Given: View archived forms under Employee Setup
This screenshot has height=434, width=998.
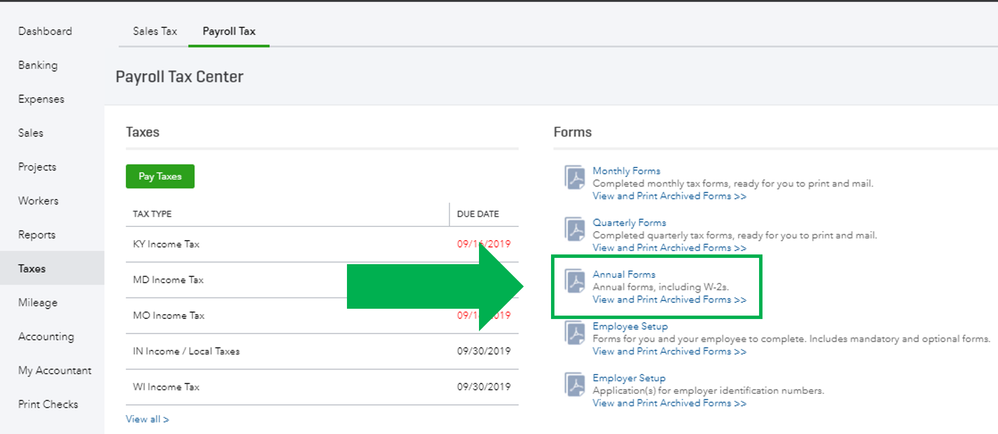Looking at the screenshot, I should pos(670,351).
